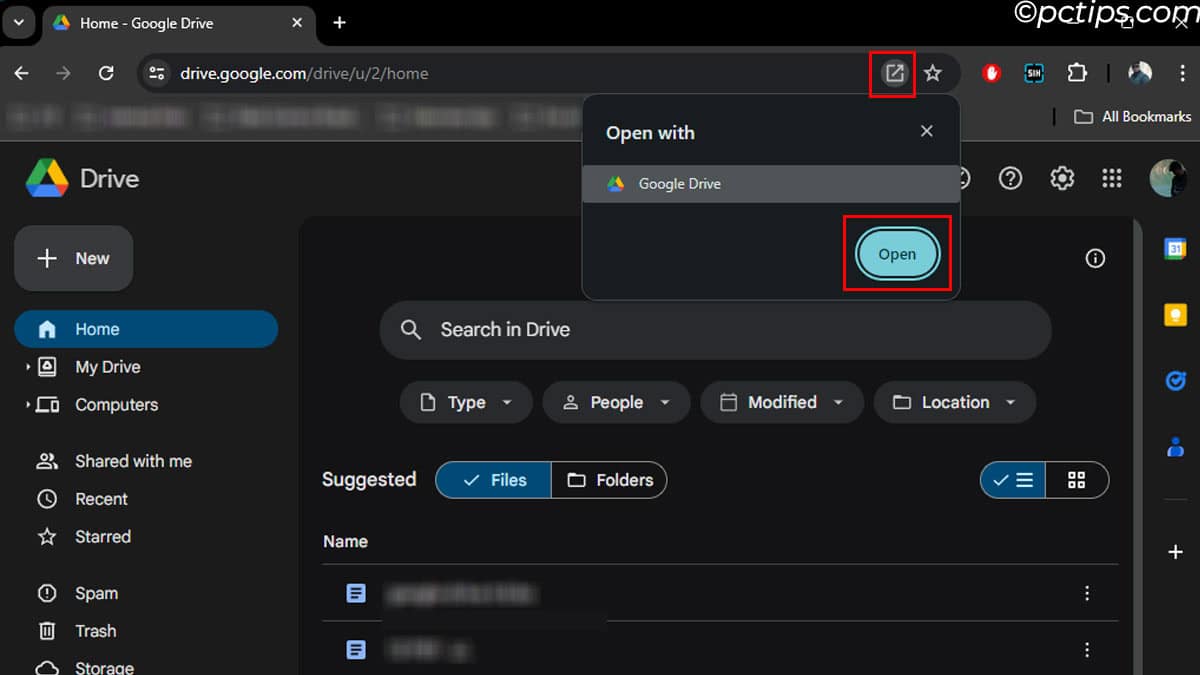Open a new browser tab
Viewport: 1200px width, 675px height.
pos(339,22)
